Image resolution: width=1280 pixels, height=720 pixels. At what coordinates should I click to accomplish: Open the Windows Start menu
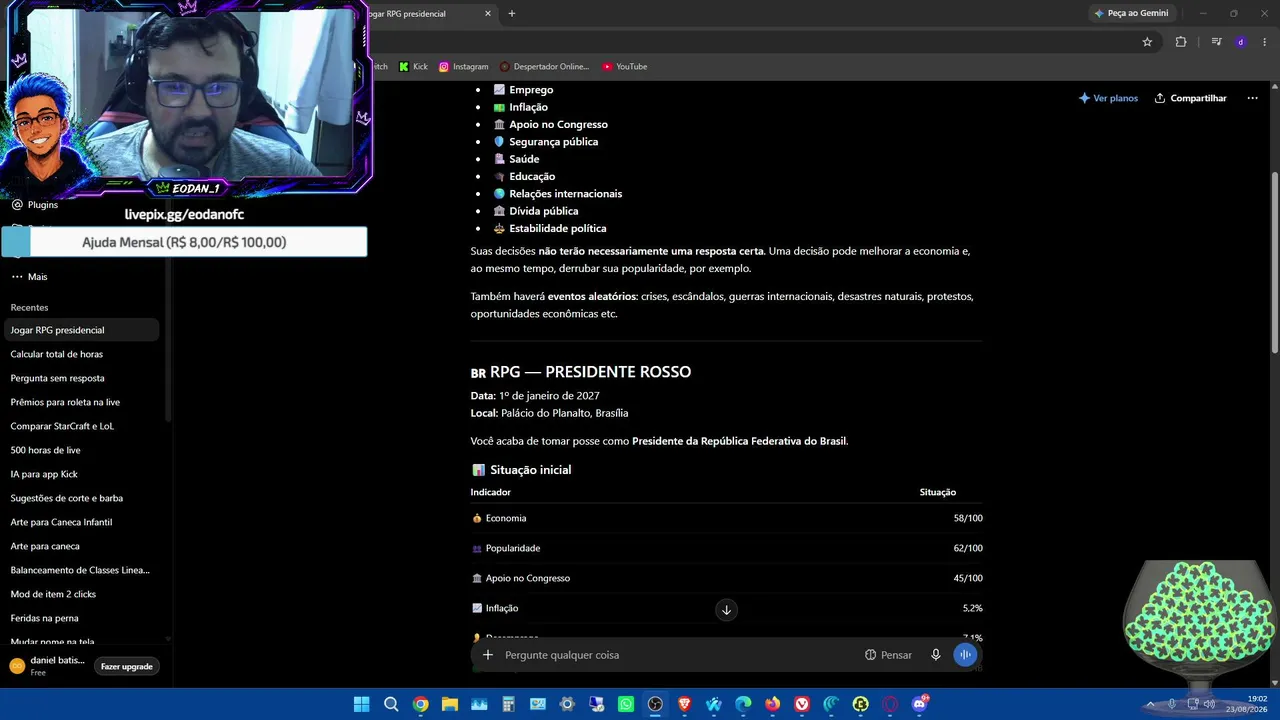coord(362,704)
